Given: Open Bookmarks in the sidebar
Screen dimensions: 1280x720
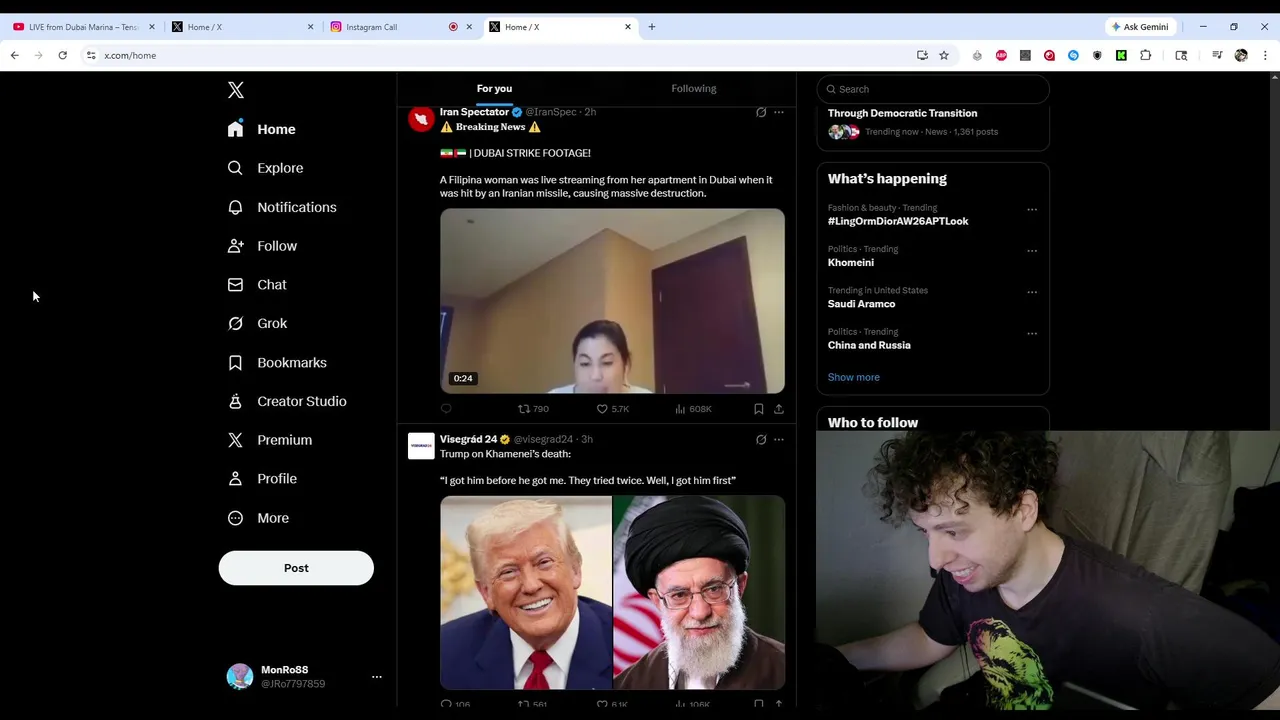Looking at the screenshot, I should pyautogui.click(x=277, y=362).
